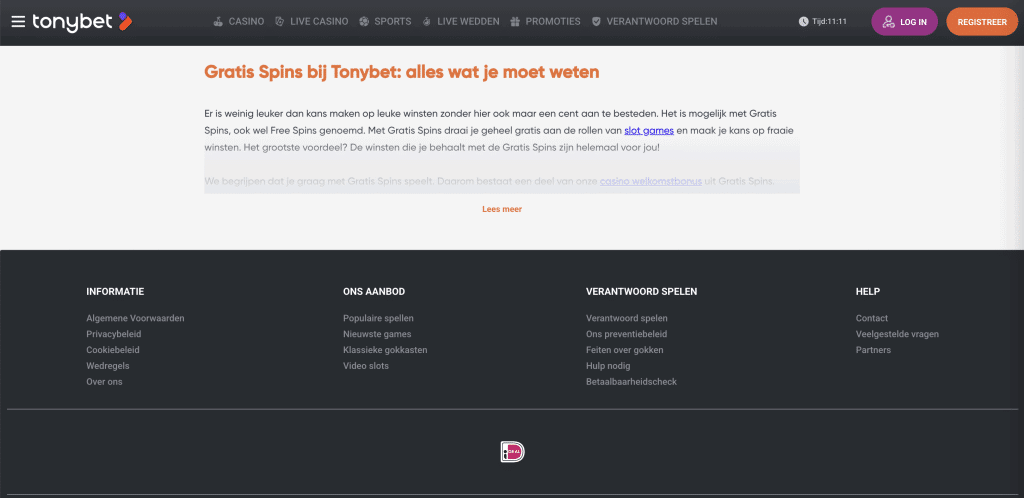The image size is (1024, 498).
Task: Click the Sports ball icon
Action: point(364,22)
